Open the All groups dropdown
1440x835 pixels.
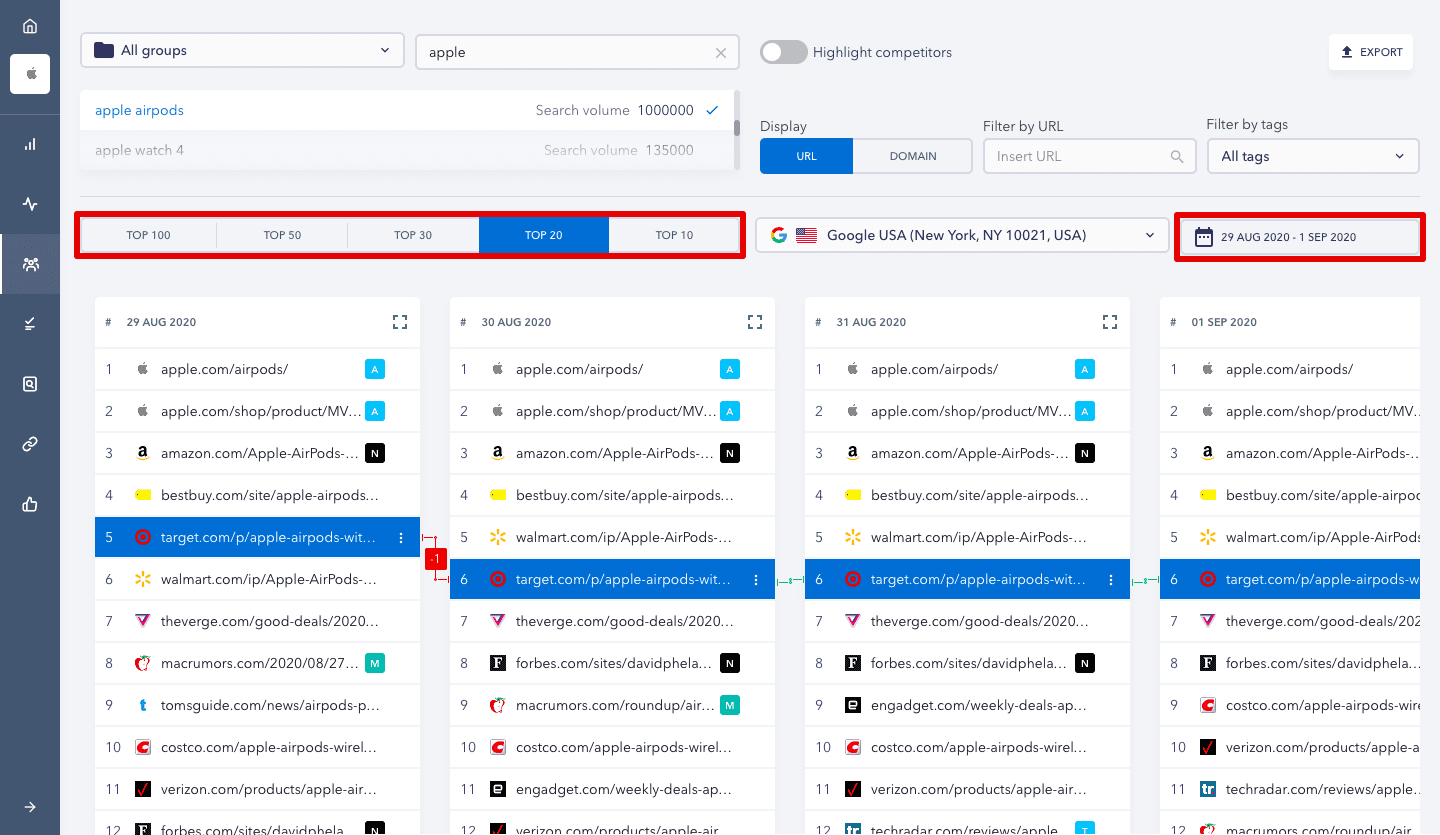(x=242, y=50)
